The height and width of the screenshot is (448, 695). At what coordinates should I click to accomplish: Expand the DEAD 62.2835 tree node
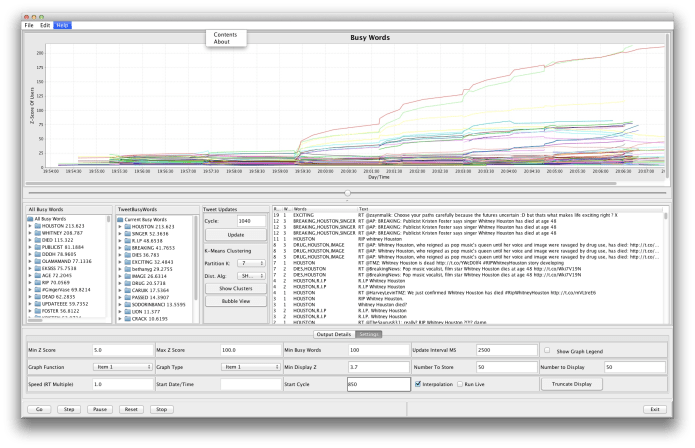(x=30, y=297)
